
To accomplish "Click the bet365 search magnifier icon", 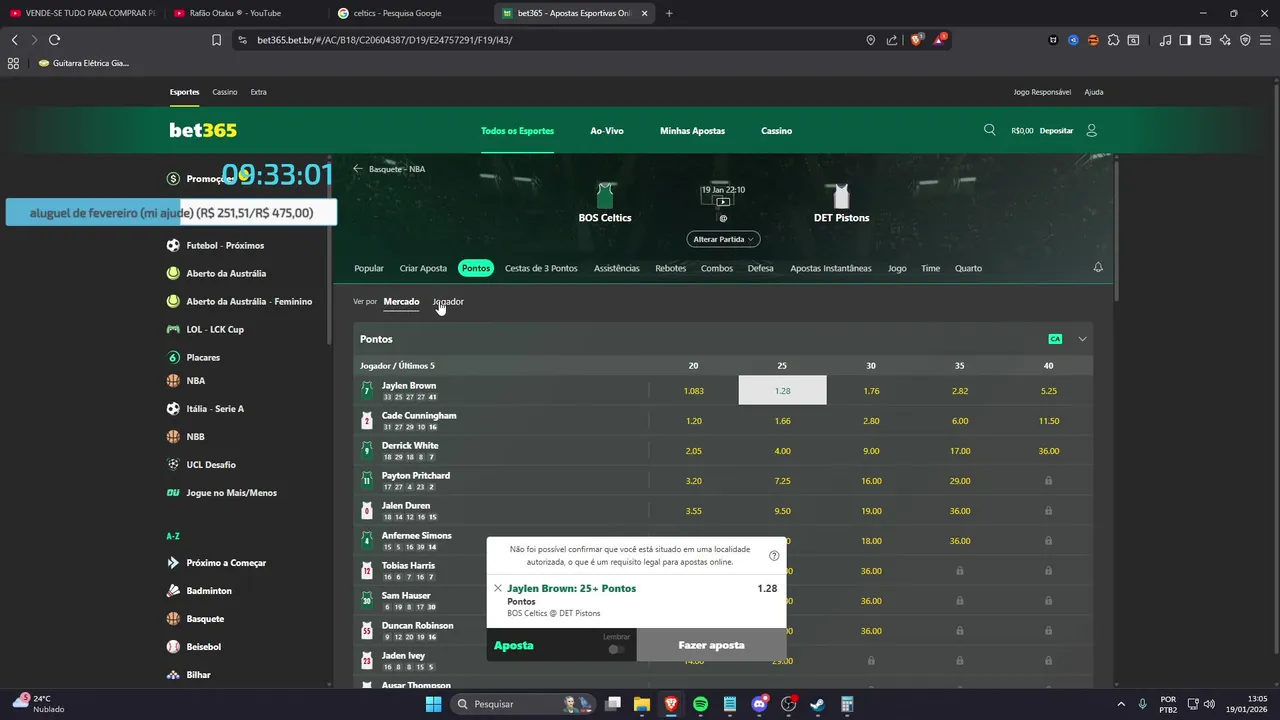I will pyautogui.click(x=989, y=130).
